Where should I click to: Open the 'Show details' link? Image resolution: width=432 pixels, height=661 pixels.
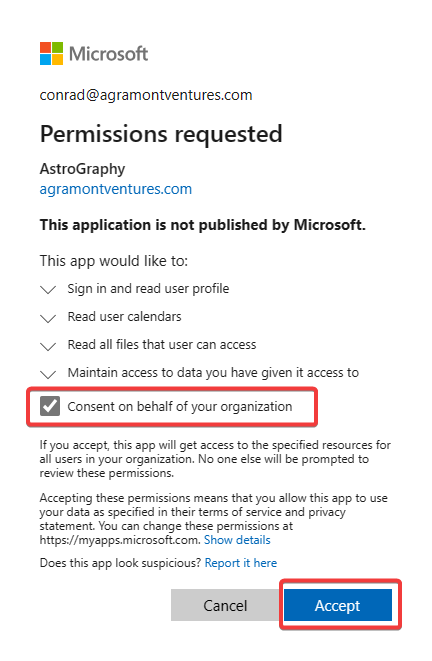tap(237, 540)
